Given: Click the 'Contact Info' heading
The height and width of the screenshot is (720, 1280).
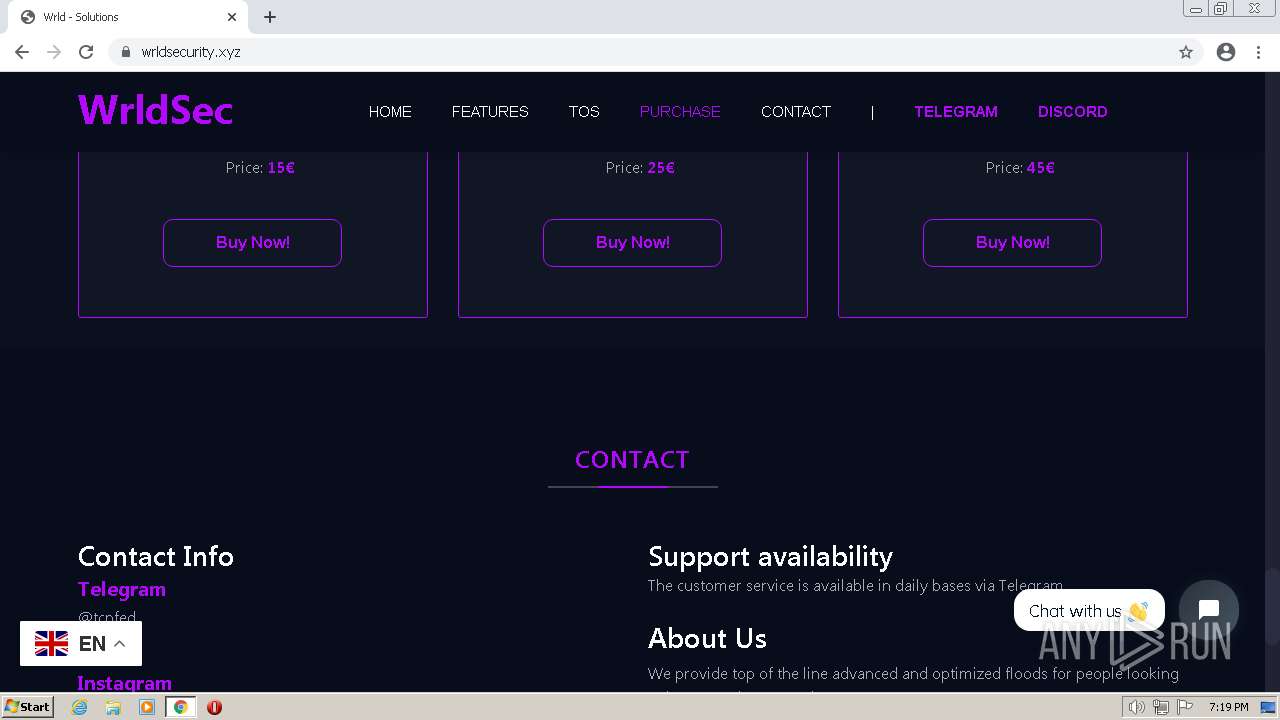Looking at the screenshot, I should pos(156,556).
